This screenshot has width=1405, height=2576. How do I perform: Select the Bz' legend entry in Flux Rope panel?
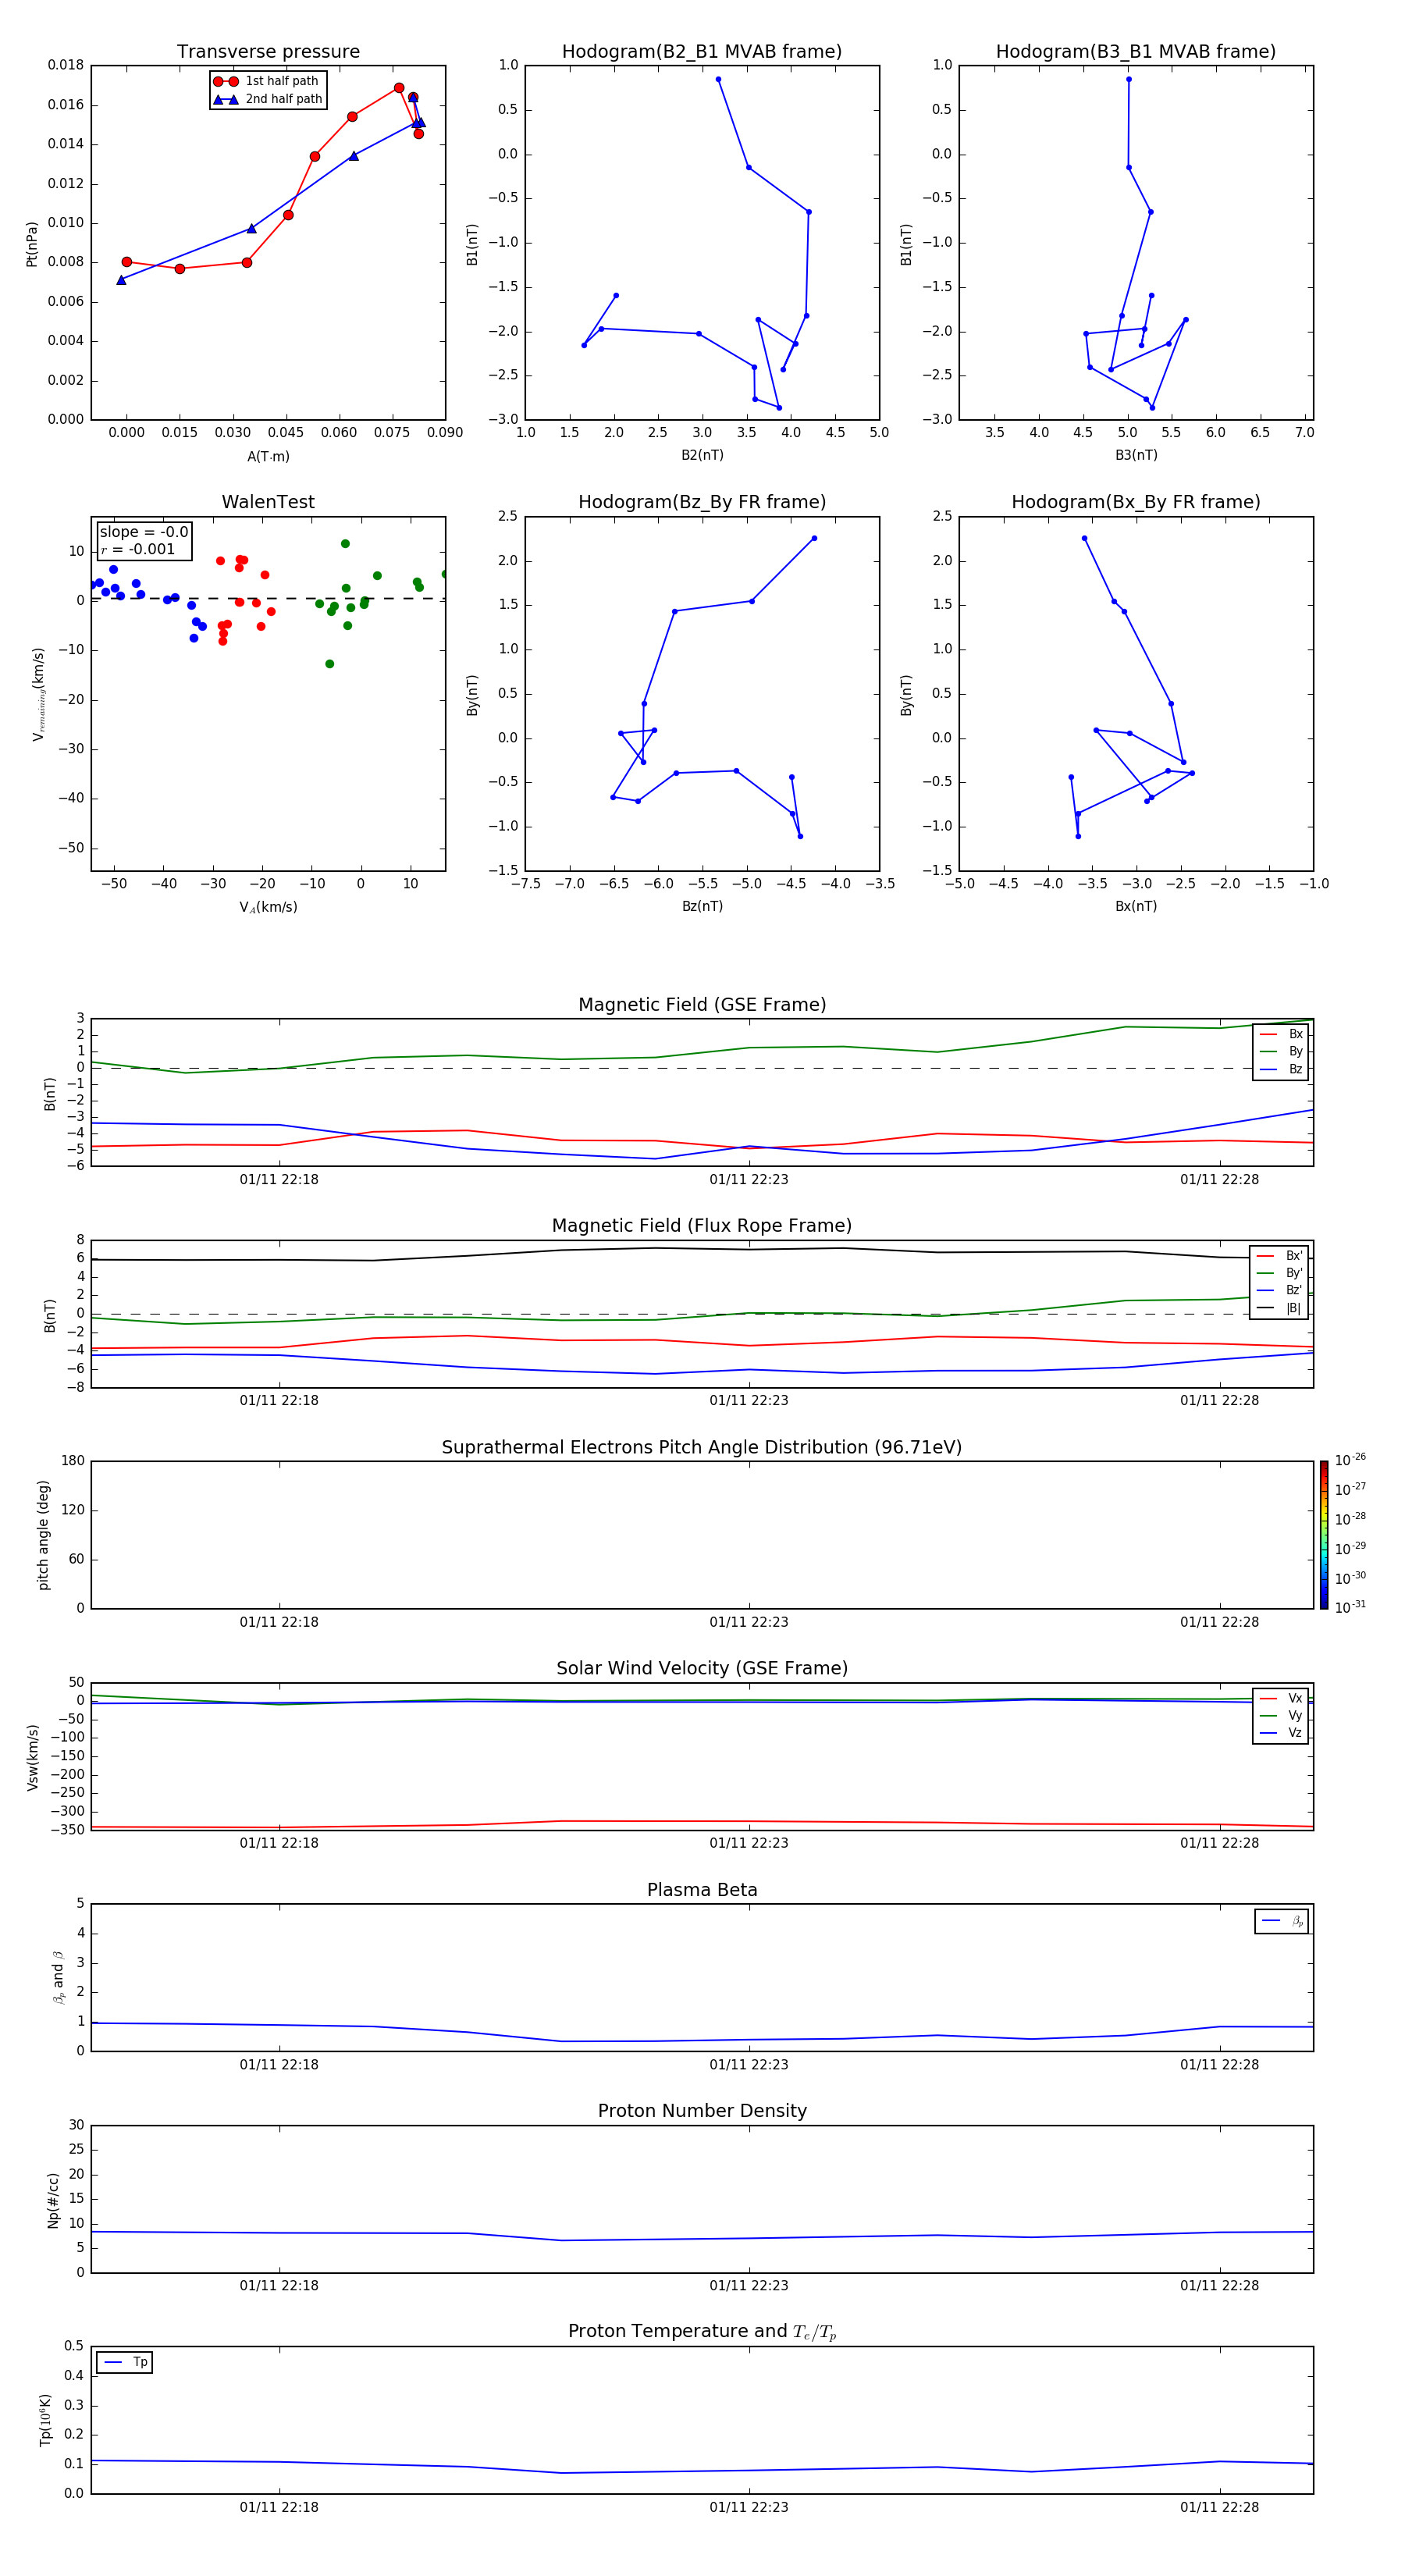[x=1279, y=1290]
